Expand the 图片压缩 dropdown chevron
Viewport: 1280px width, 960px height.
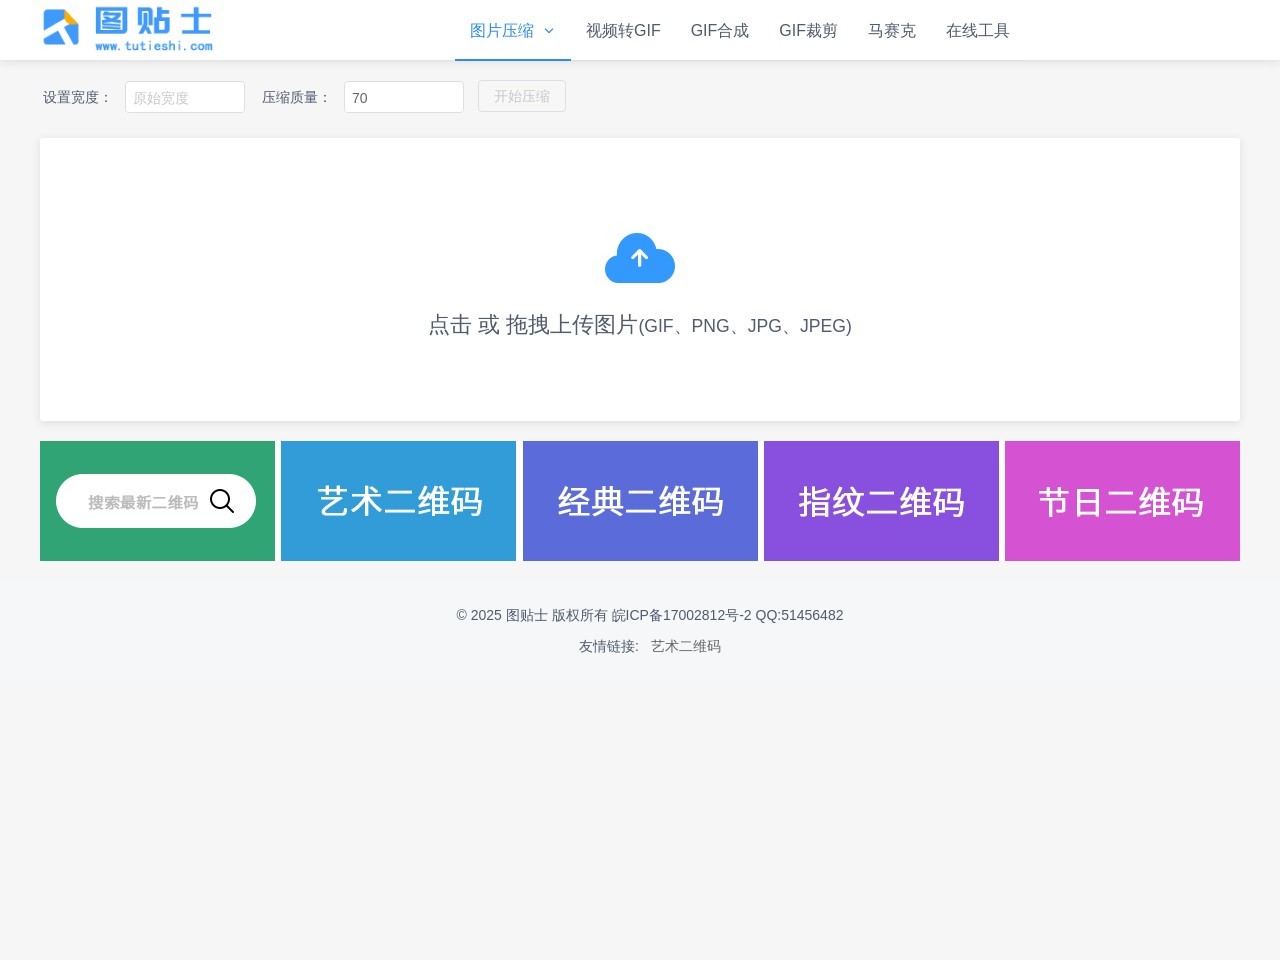tap(549, 31)
